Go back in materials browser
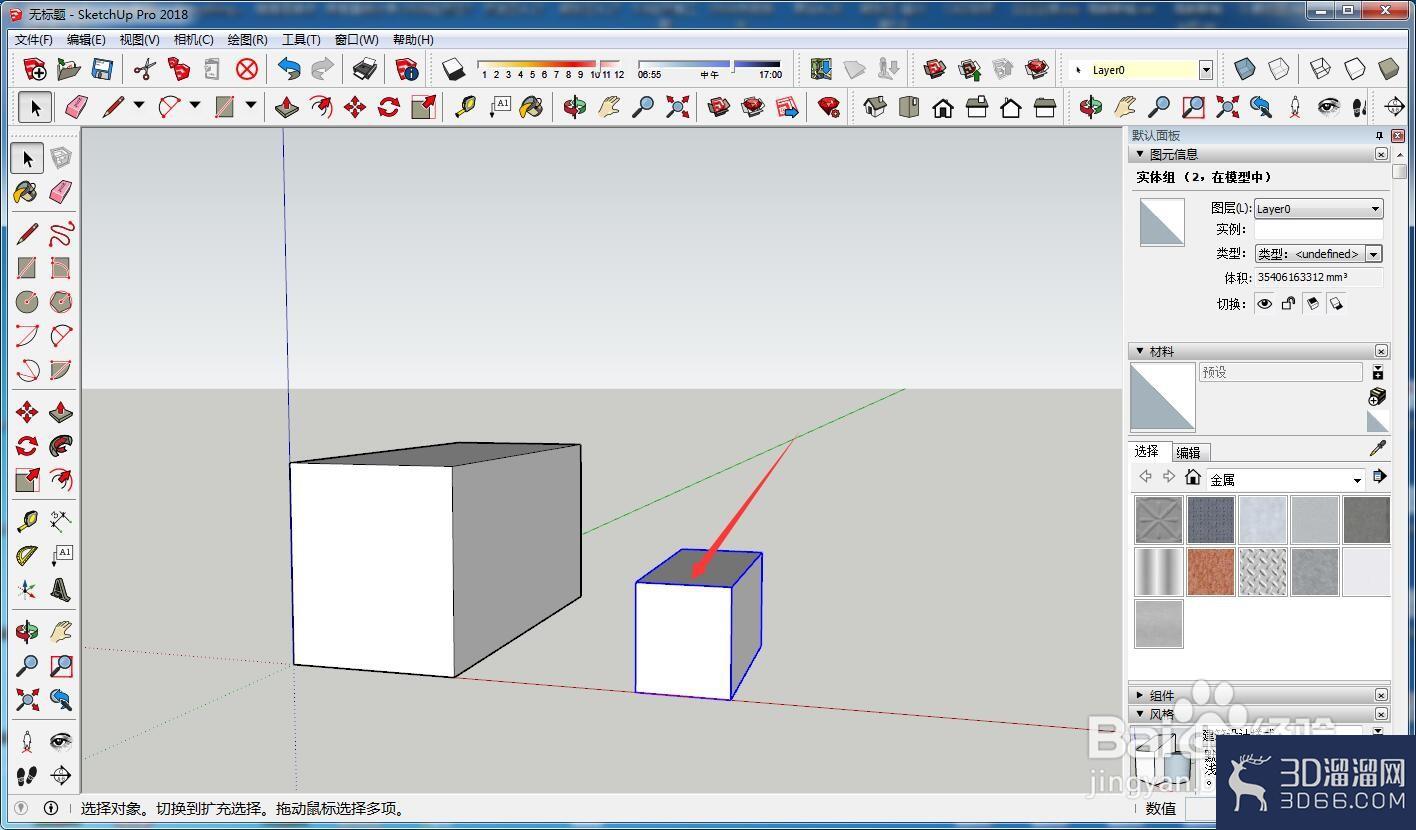 (1145, 477)
